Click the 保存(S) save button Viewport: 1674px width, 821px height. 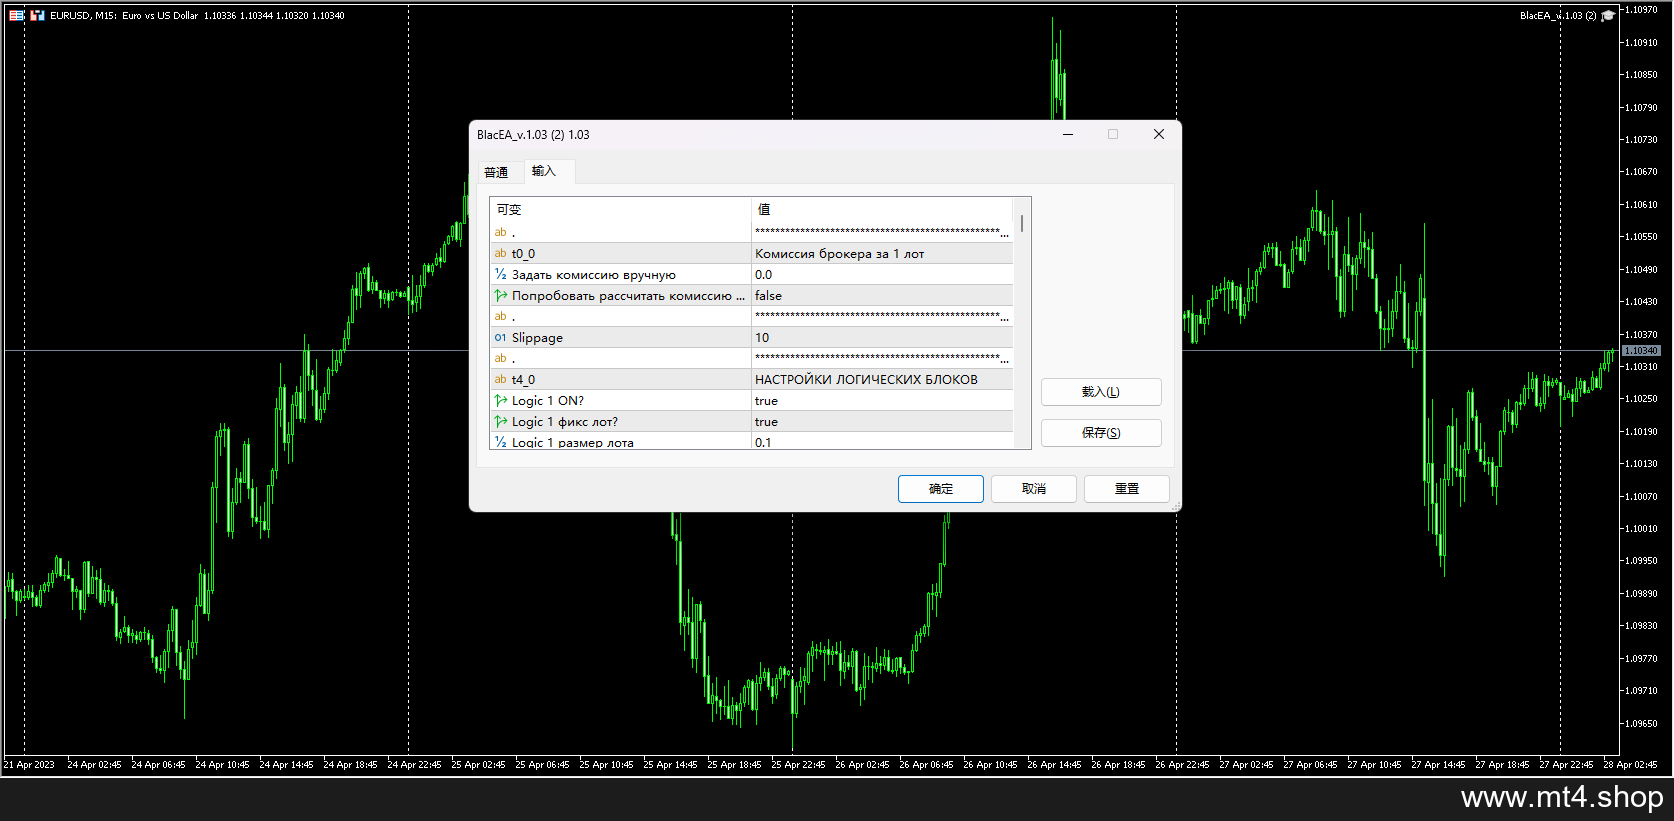[1101, 433]
